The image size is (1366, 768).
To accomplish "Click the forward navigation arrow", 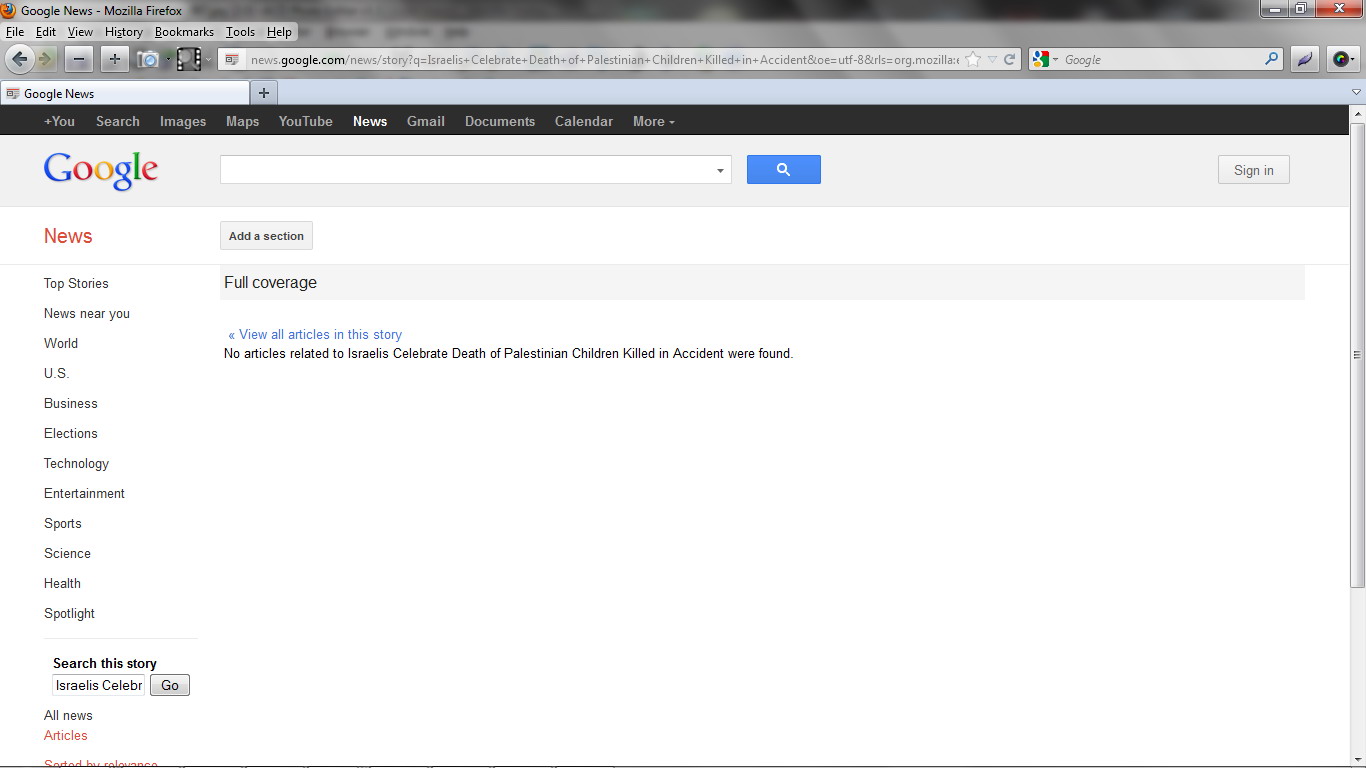I will pos(46,59).
